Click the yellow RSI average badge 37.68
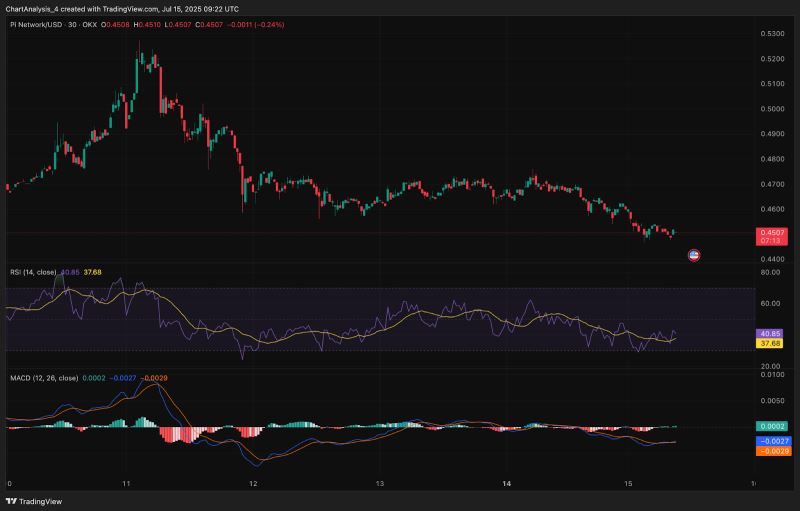This screenshot has height=511, width=800. click(x=770, y=343)
